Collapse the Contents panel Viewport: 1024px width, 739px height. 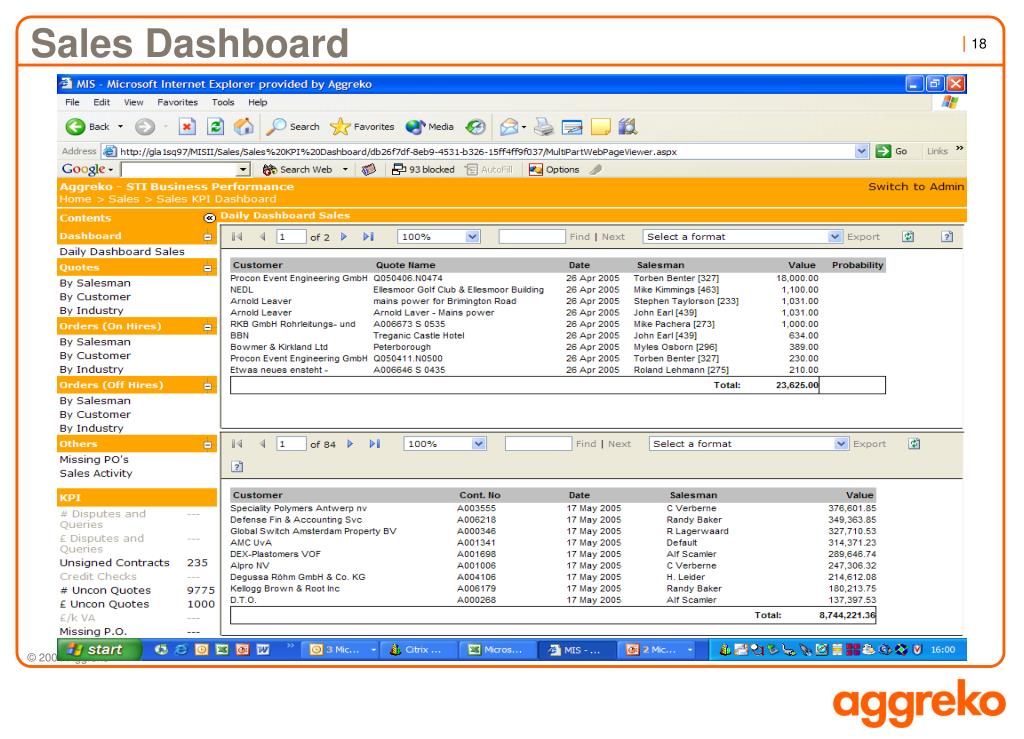[209, 218]
